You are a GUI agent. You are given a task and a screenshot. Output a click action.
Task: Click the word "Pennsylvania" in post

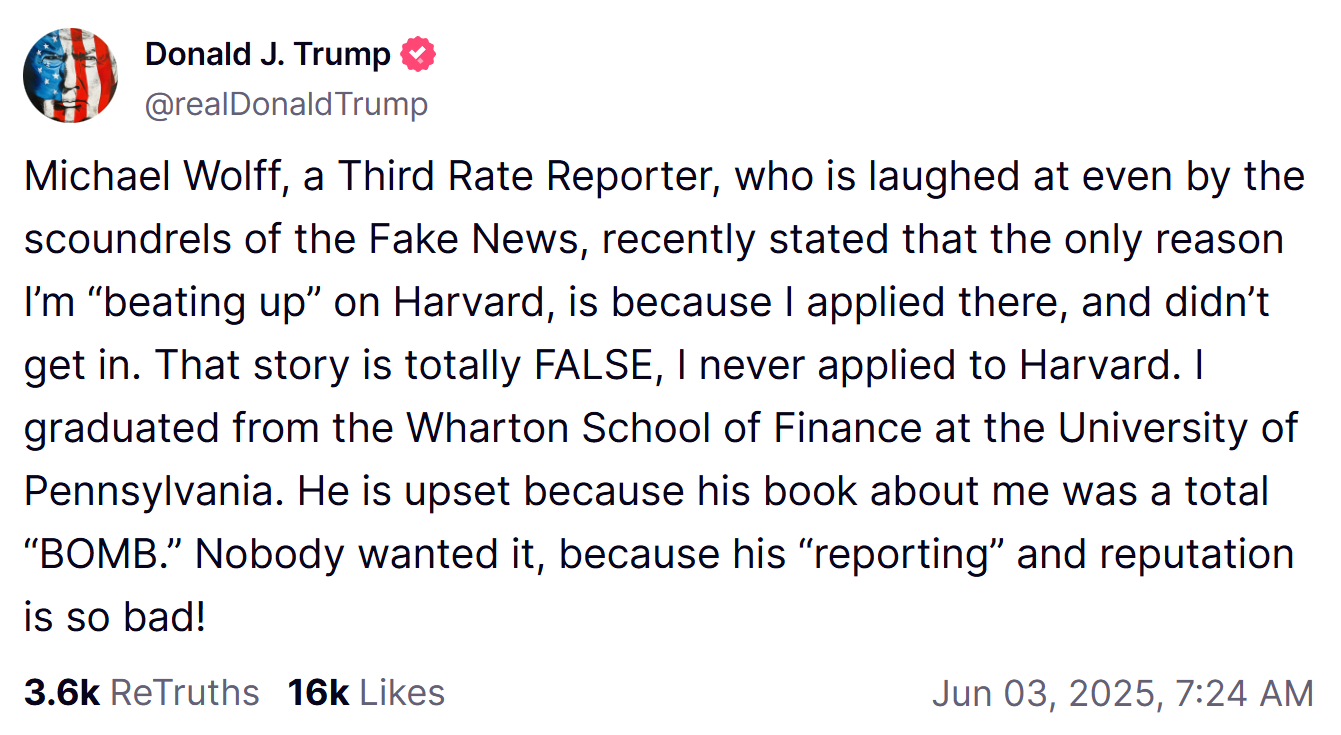pos(155,492)
